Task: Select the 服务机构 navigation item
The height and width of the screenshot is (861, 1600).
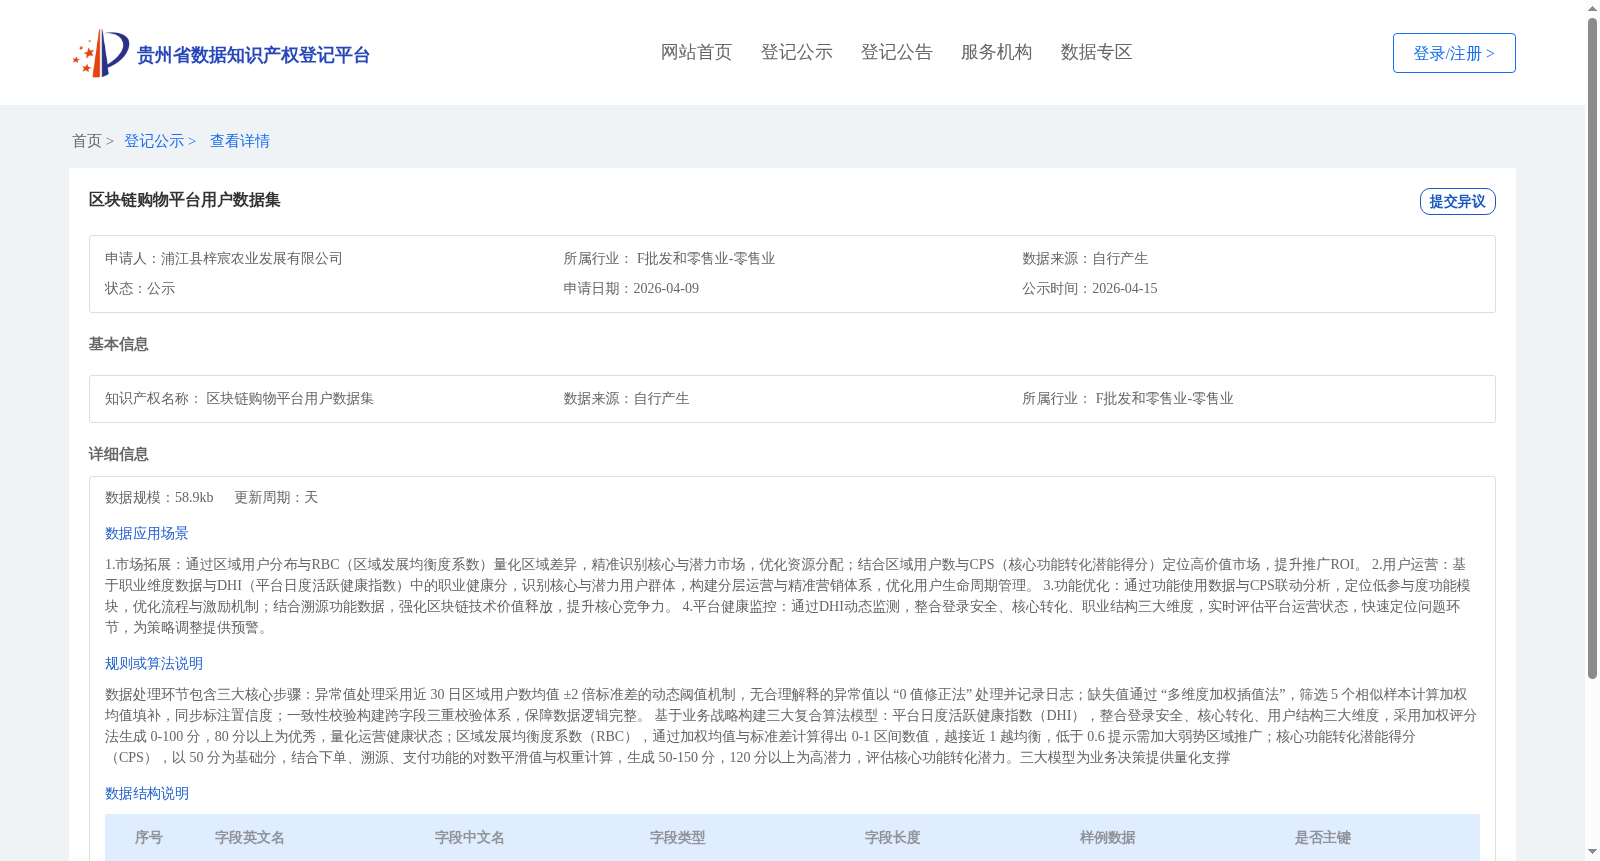Action: coord(996,52)
